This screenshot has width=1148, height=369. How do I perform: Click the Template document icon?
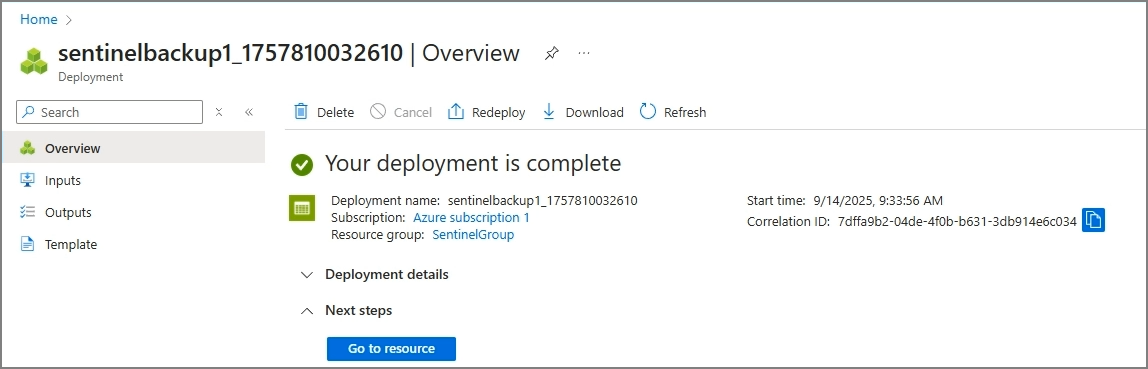click(x=28, y=245)
